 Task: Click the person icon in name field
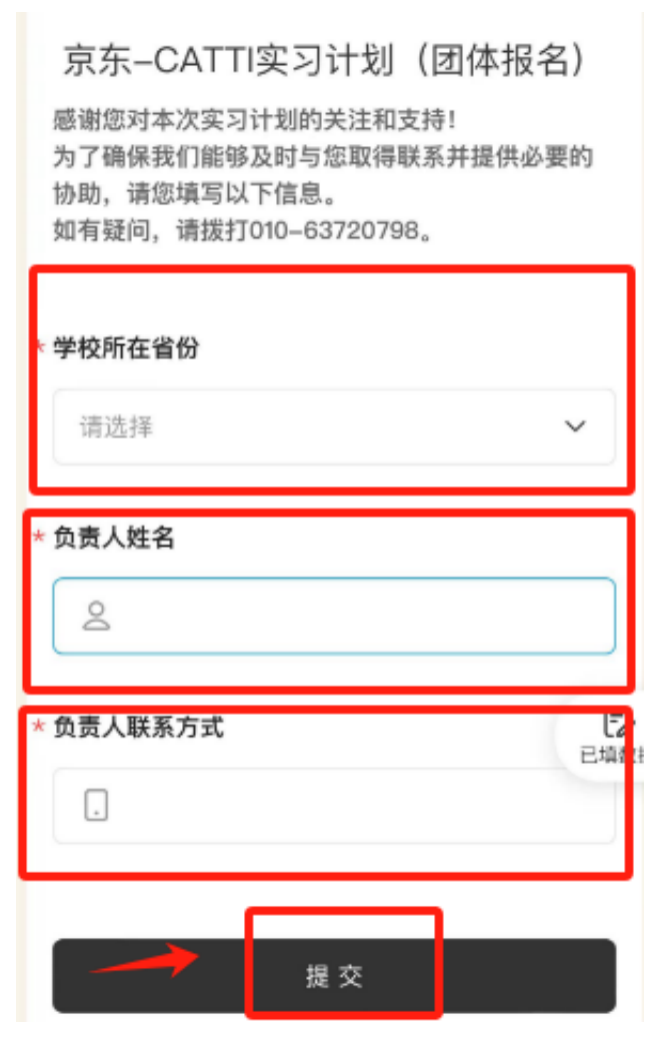[x=97, y=616]
